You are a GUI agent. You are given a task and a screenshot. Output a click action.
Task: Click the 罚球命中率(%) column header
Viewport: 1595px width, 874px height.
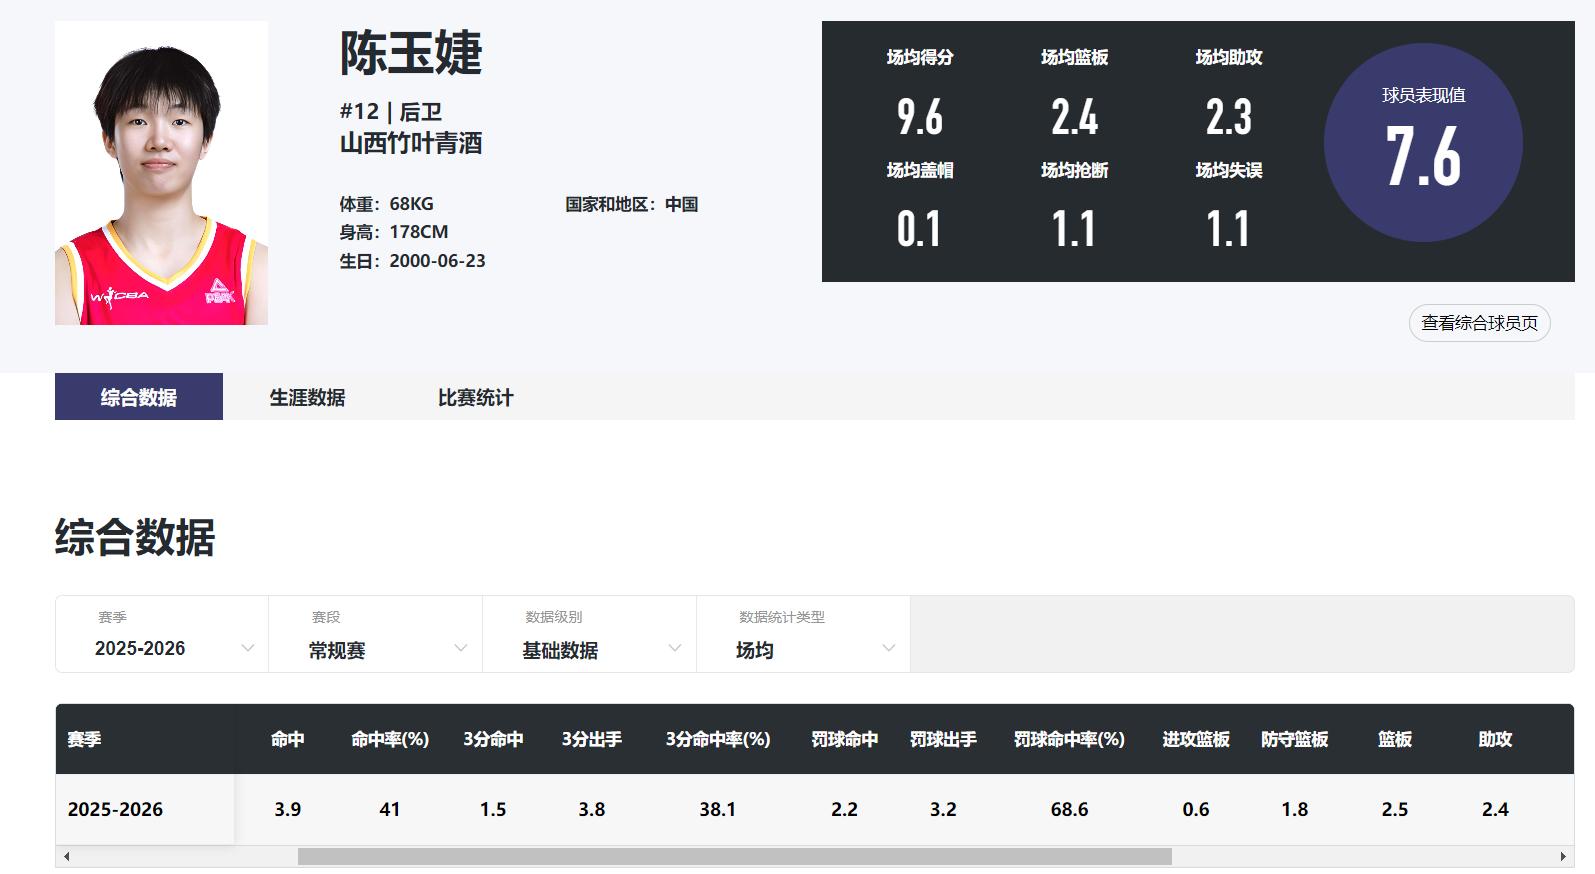click(x=1068, y=739)
